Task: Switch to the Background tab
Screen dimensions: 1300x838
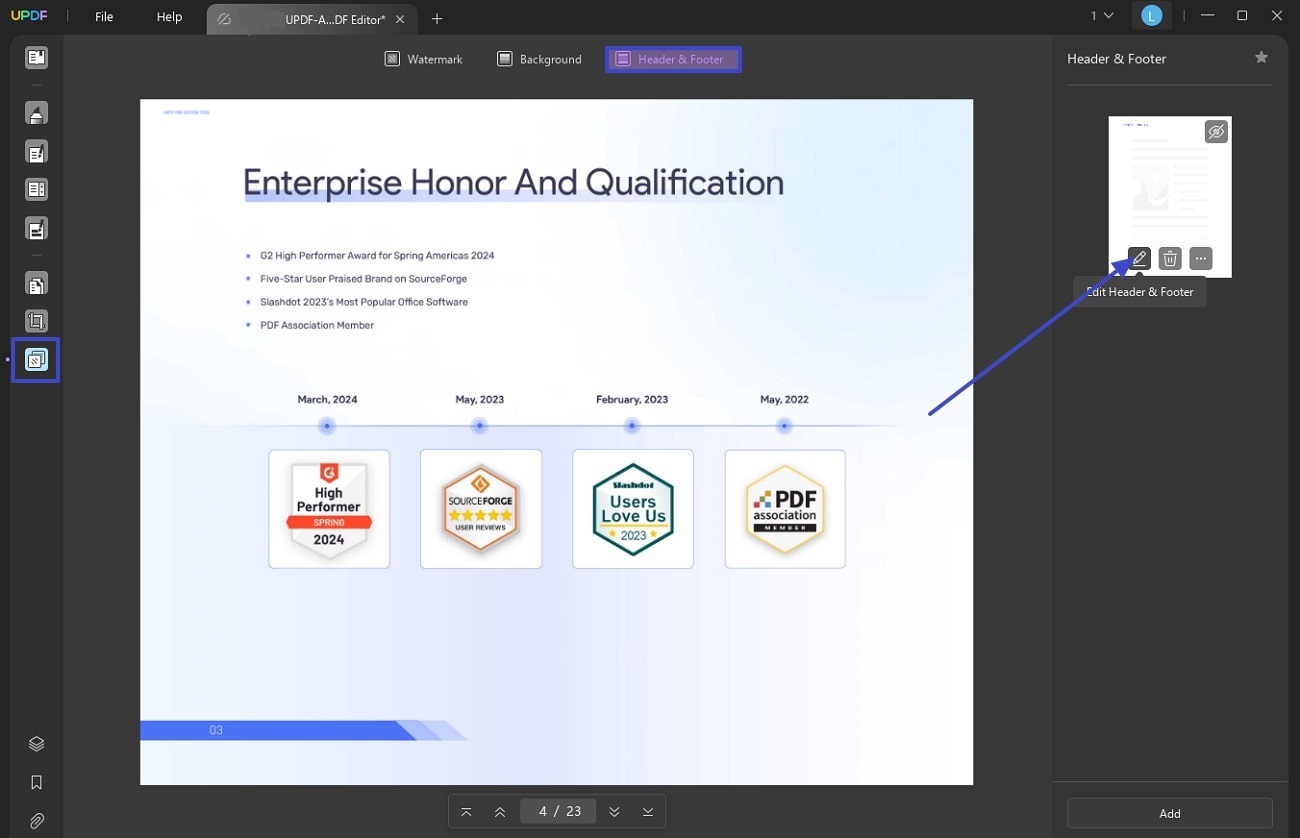Action: [539, 58]
